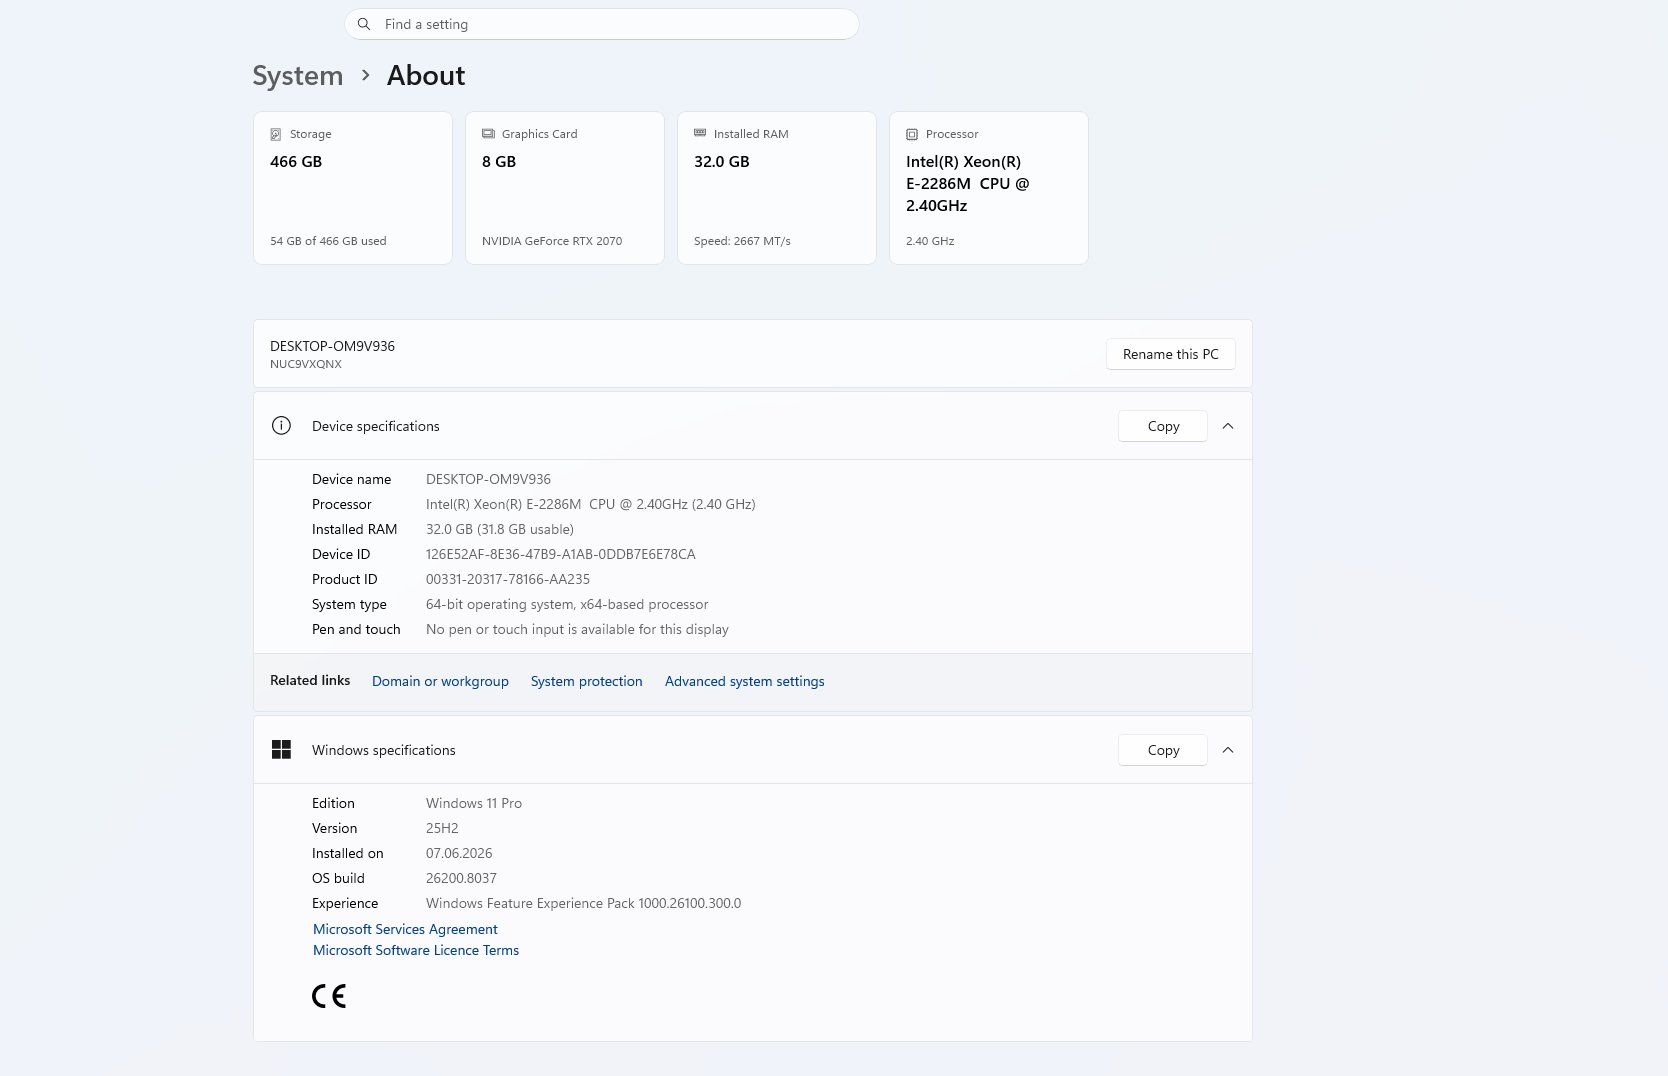Screen dimensions: 1668x1076
Task: Click the 32.0 GB (31.8 GB usable) value
Action: tap(500, 529)
